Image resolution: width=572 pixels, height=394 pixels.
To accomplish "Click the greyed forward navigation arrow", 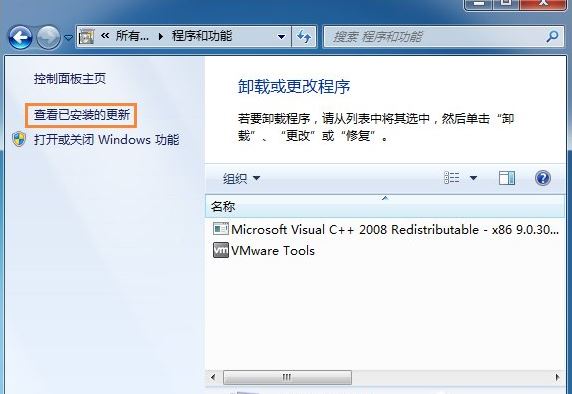I will pyautogui.click(x=49, y=37).
